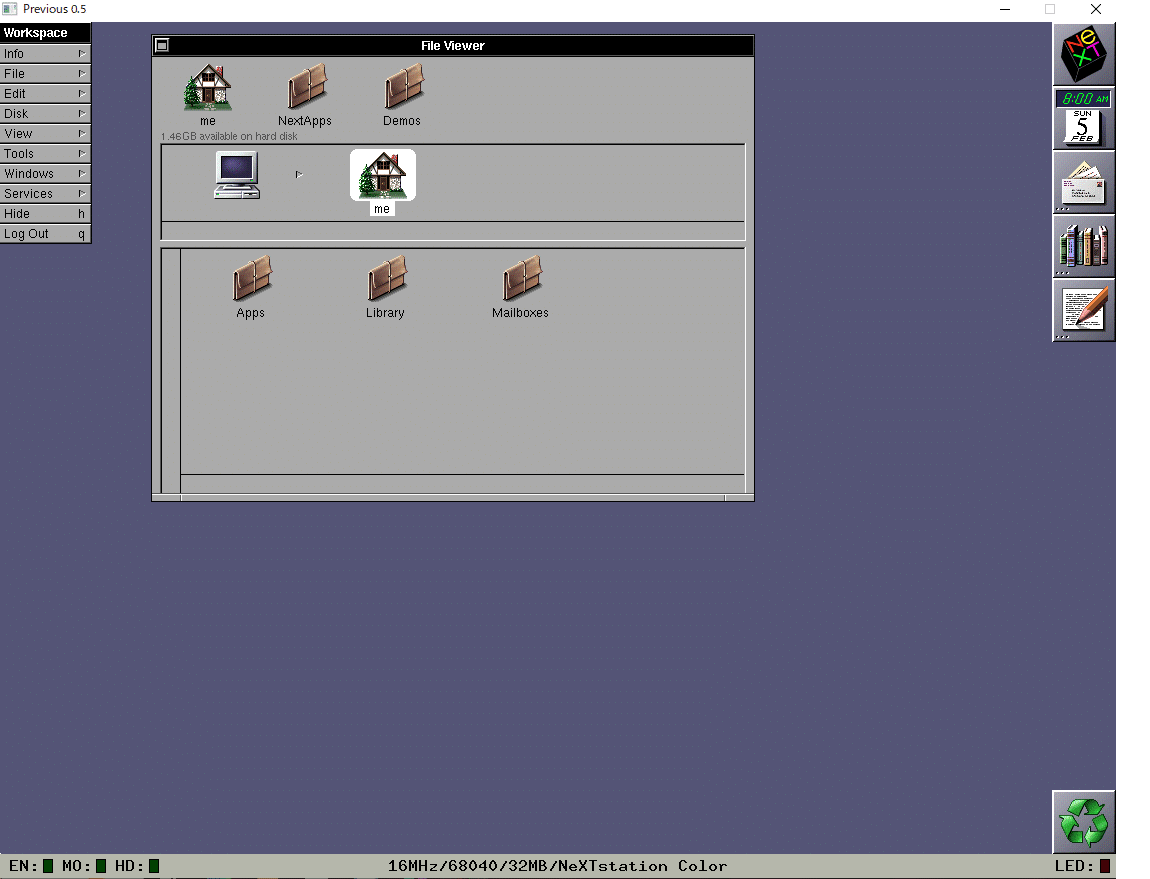Expand the View submenu
The width and height of the screenshot is (1150, 879).
pos(45,134)
